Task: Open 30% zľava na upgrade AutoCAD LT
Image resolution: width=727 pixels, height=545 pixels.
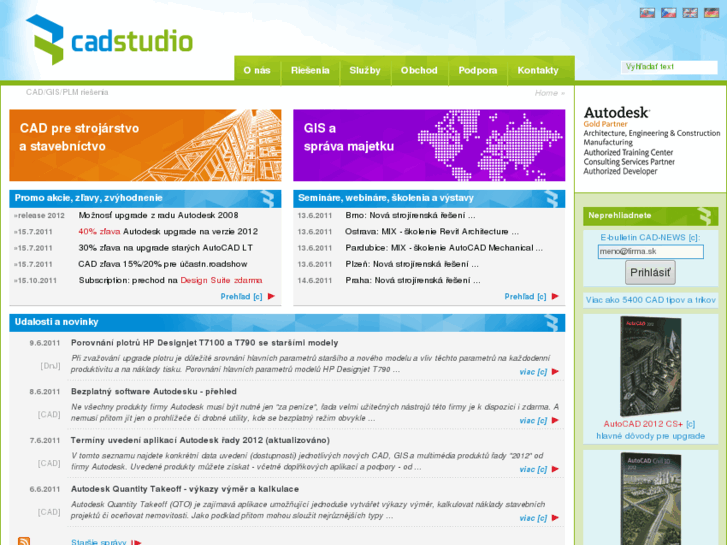Action: (x=166, y=248)
